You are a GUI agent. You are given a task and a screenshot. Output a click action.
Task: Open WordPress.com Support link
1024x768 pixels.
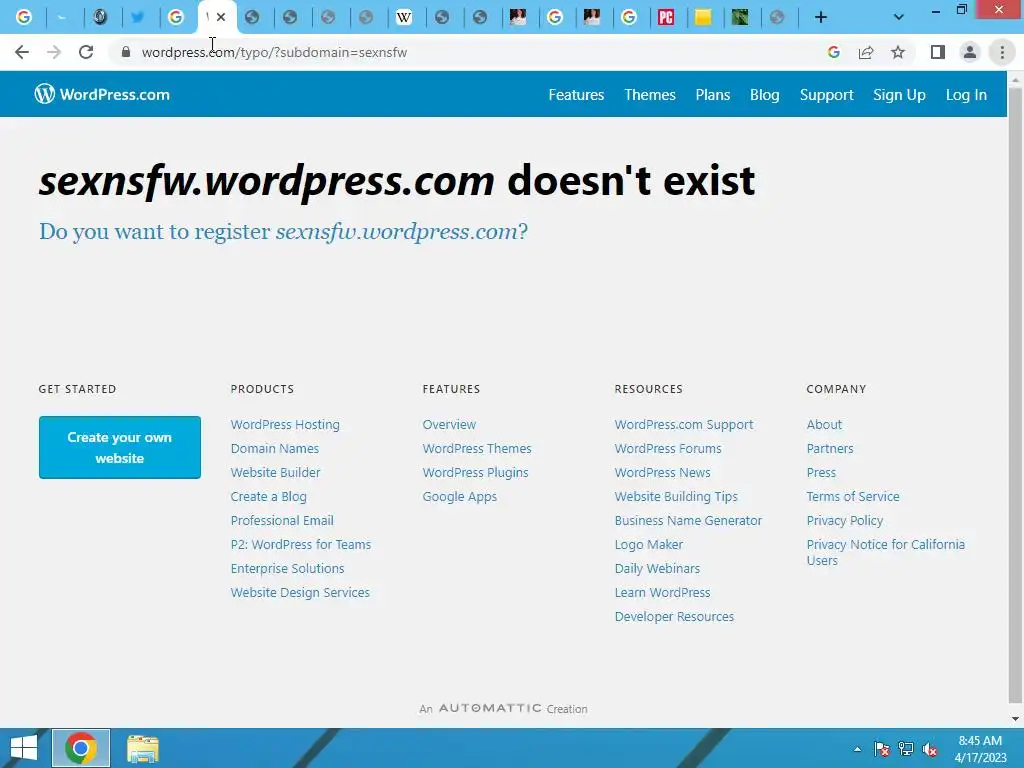[x=684, y=424]
